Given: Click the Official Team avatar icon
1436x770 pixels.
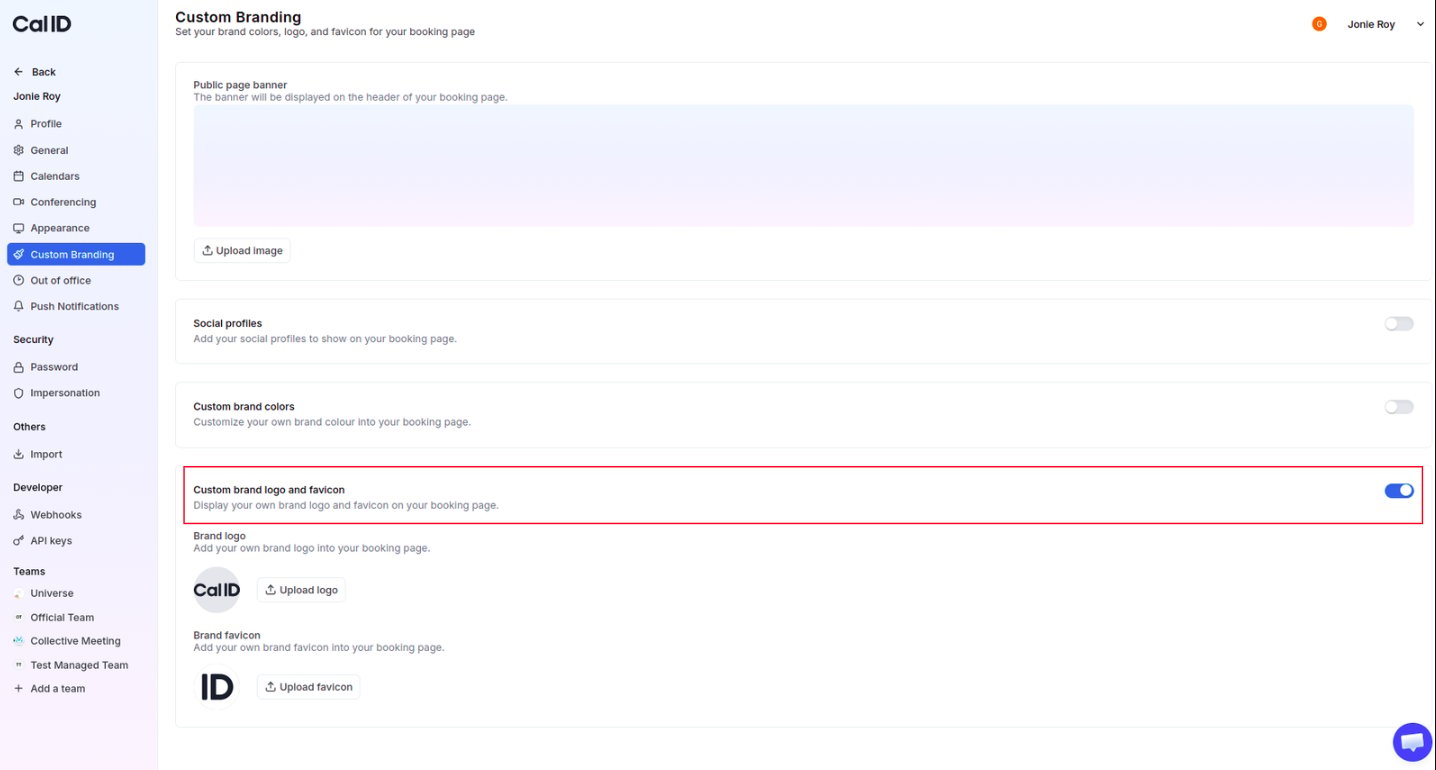Looking at the screenshot, I should coord(18,617).
